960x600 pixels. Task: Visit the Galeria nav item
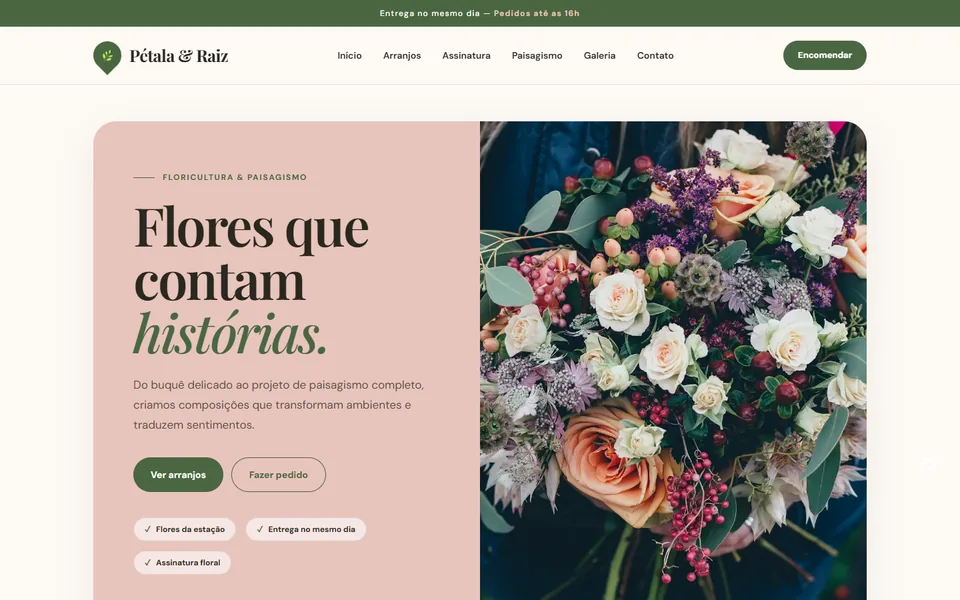click(599, 56)
